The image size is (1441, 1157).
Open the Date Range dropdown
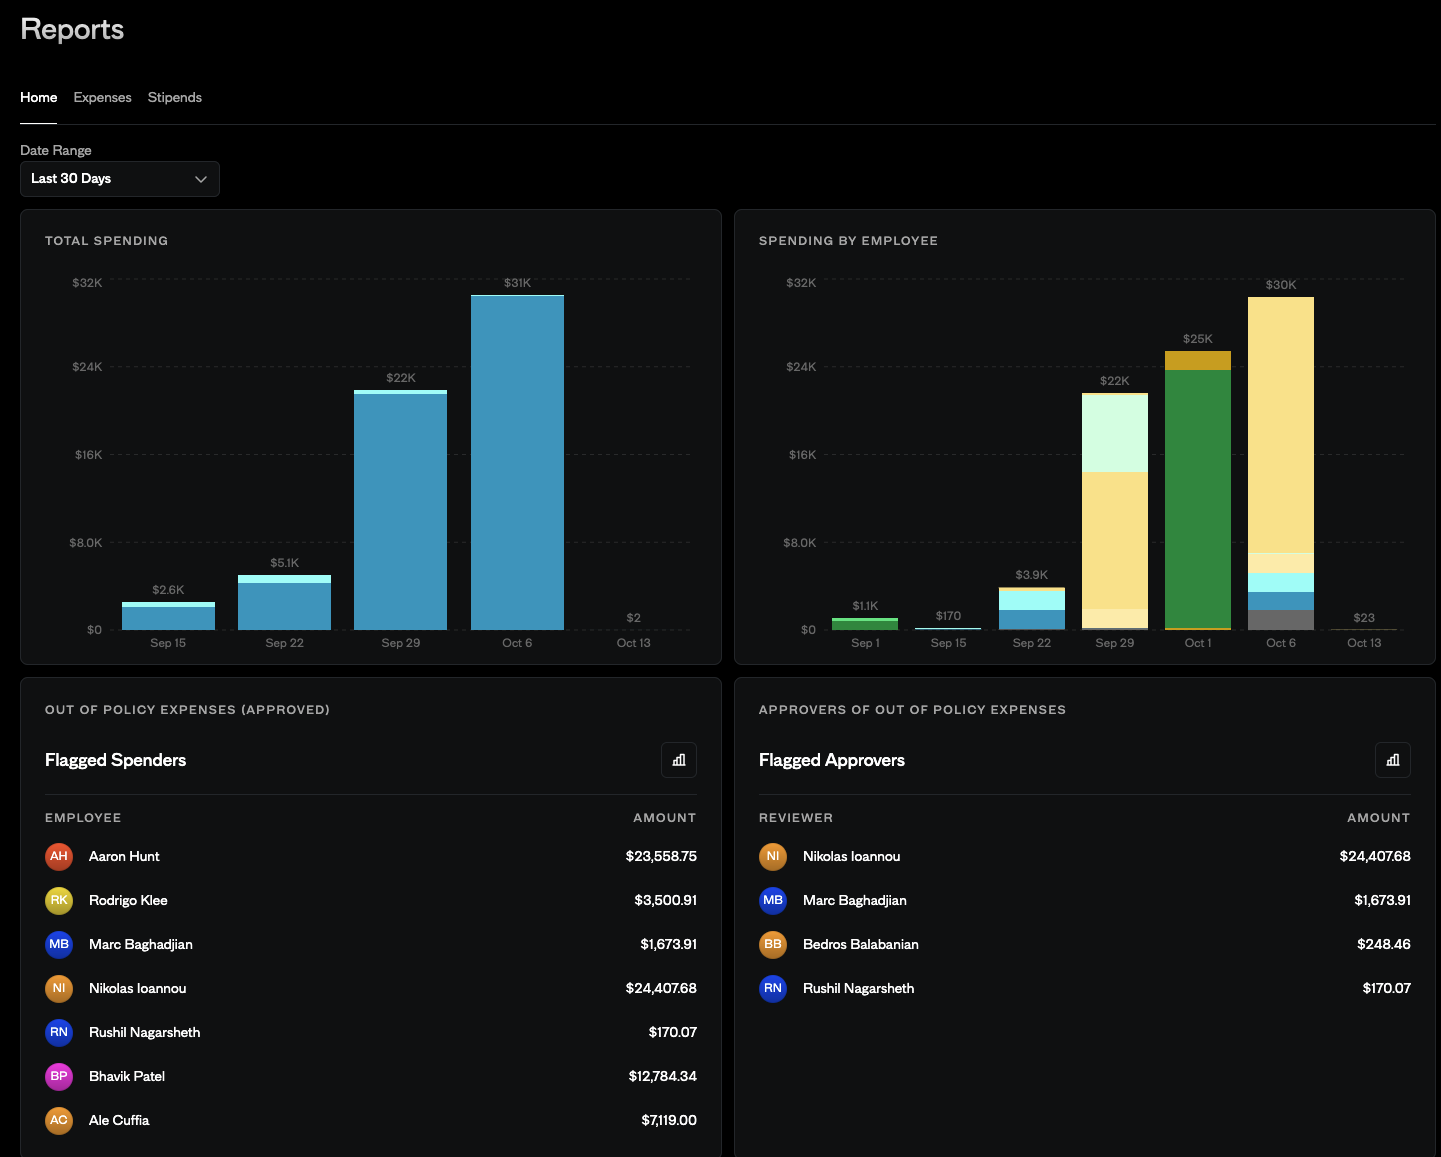point(119,179)
